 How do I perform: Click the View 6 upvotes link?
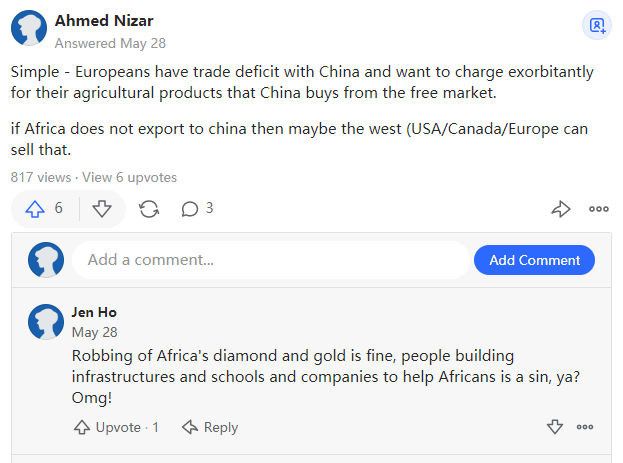tap(129, 177)
